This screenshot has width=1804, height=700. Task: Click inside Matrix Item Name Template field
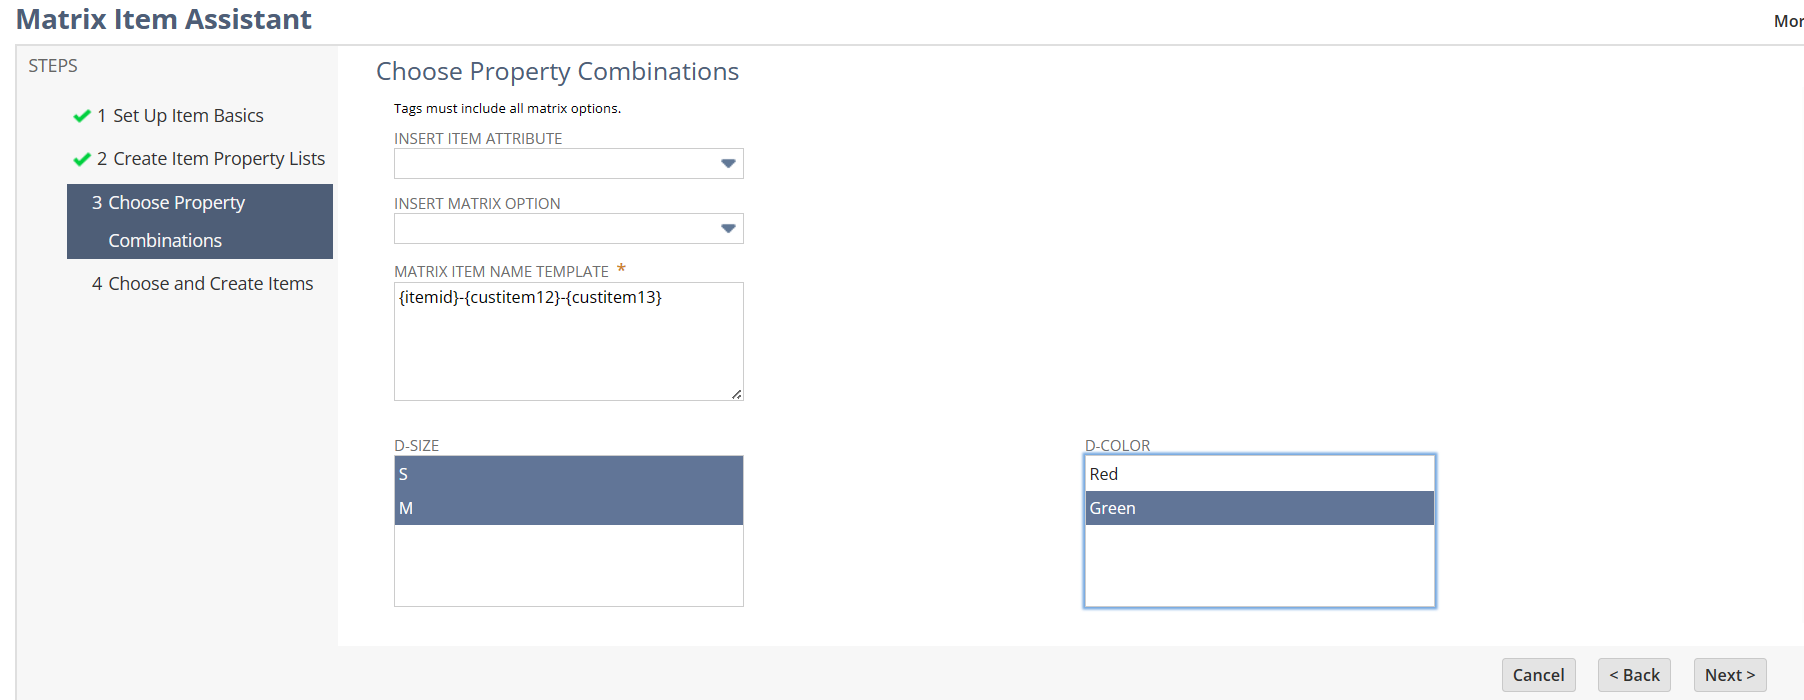click(568, 350)
